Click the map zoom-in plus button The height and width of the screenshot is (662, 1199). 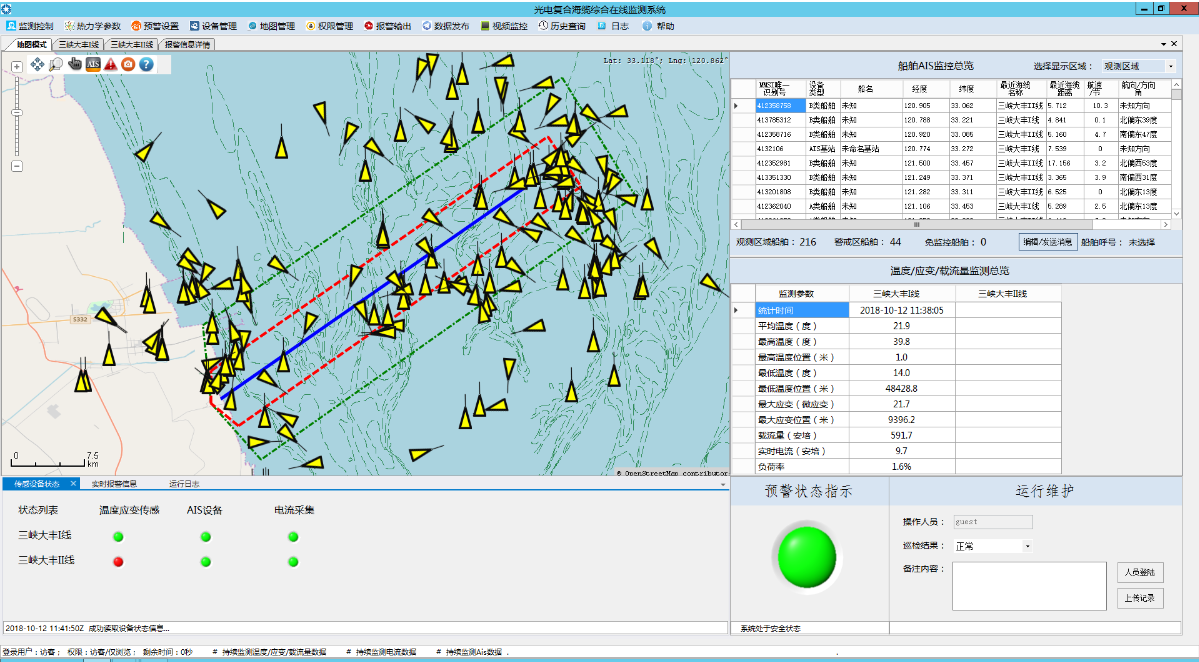pyautogui.click(x=17, y=67)
